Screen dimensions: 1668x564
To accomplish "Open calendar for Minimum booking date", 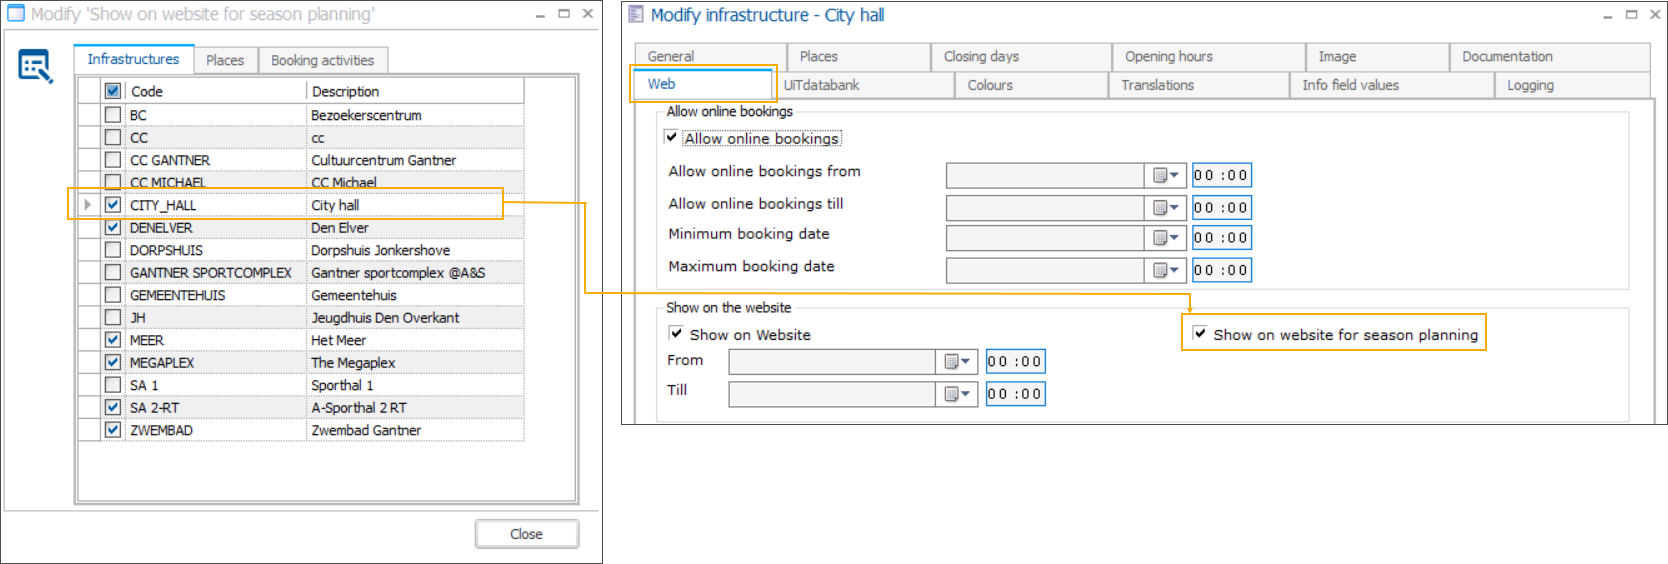I will point(1165,238).
